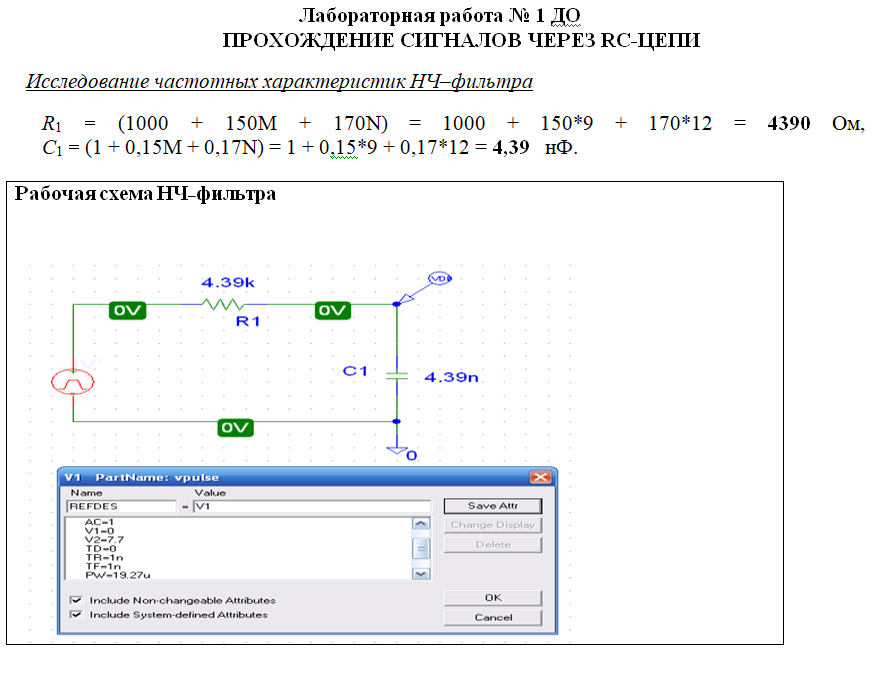This screenshot has width=874, height=675.
Task: Cancel the vpulse attribute dialog
Action: [493, 618]
